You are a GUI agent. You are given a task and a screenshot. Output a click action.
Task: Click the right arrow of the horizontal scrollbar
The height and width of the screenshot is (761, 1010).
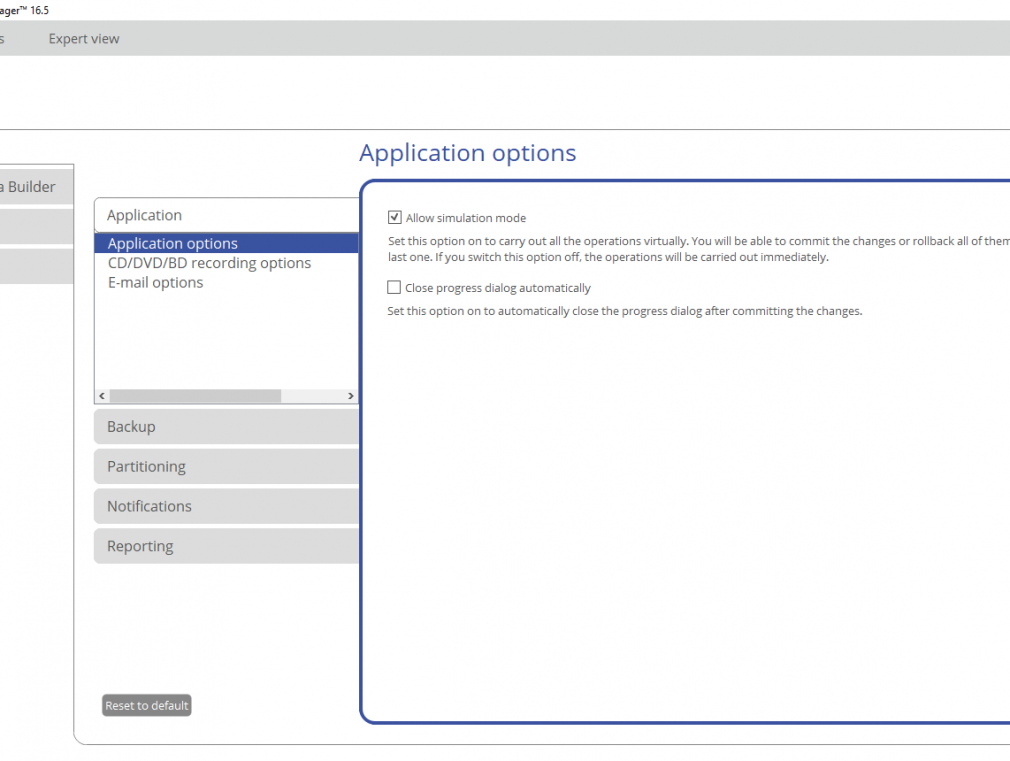[350, 396]
